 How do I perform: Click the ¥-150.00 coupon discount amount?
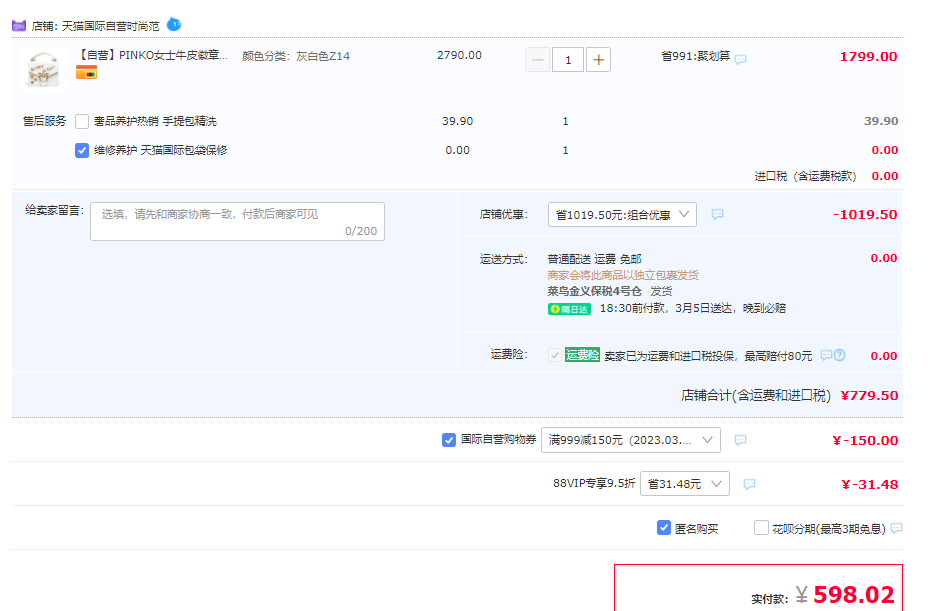coord(865,441)
